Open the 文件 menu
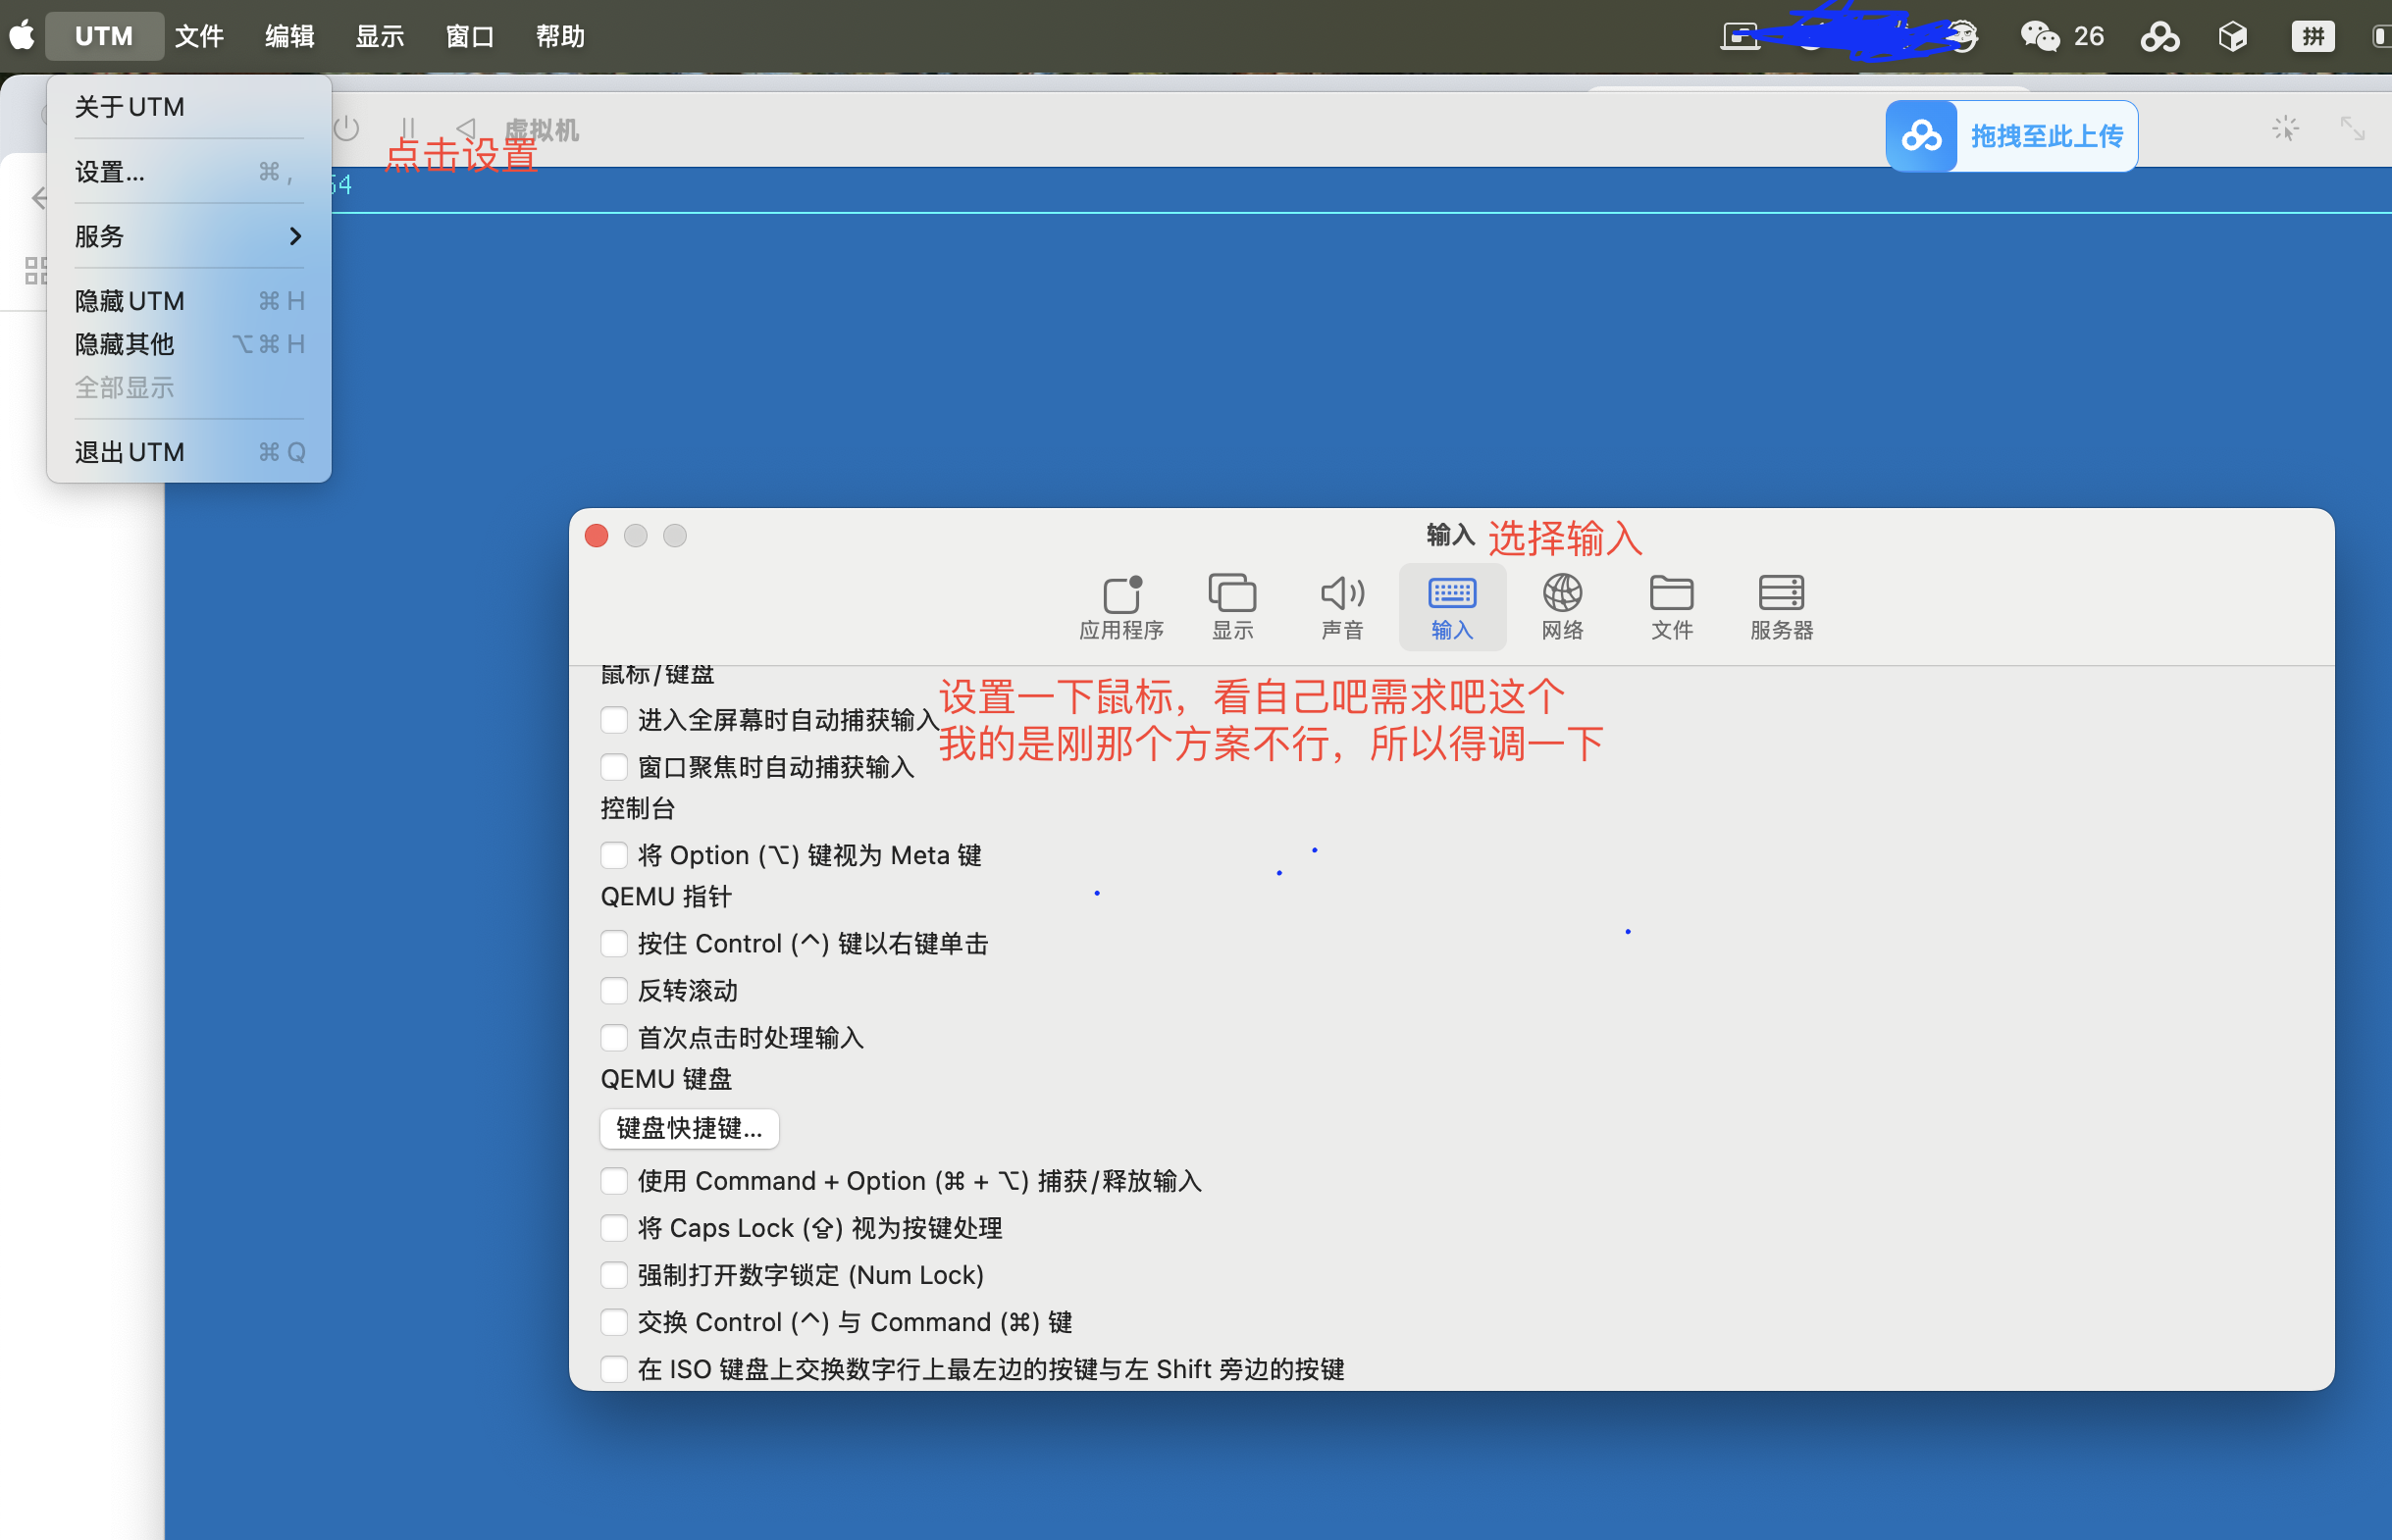Viewport: 2392px width, 1540px height. click(x=199, y=36)
